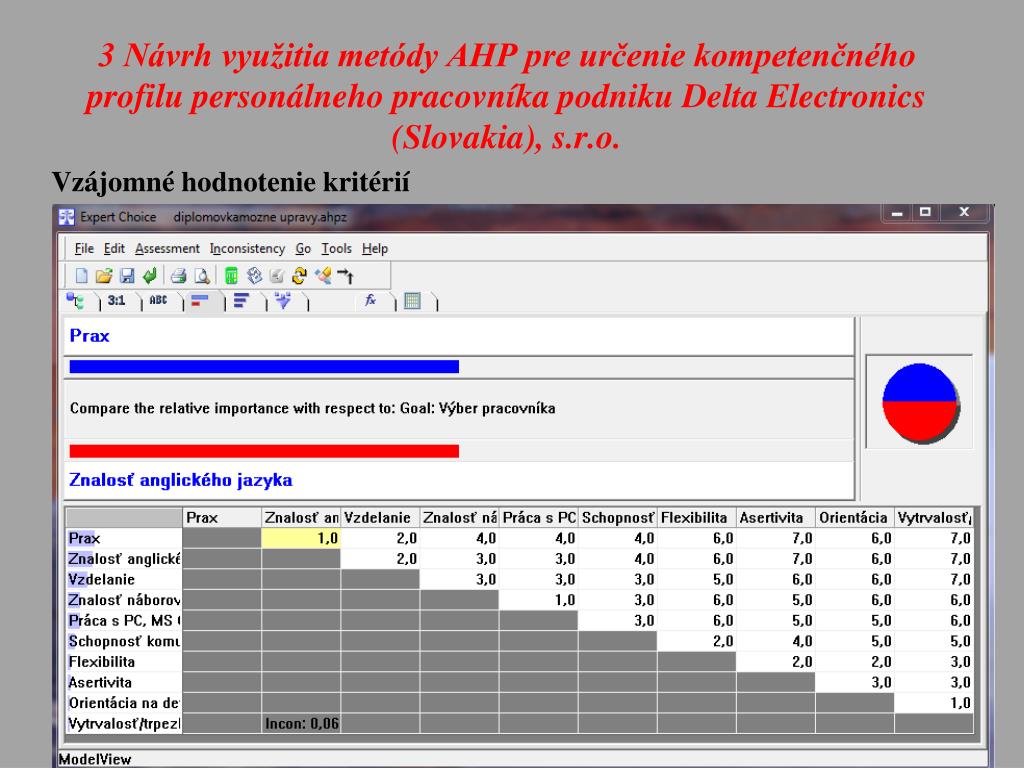1024x768 pixels.
Task: Maximize the Expert Choice window
Action: 925,212
